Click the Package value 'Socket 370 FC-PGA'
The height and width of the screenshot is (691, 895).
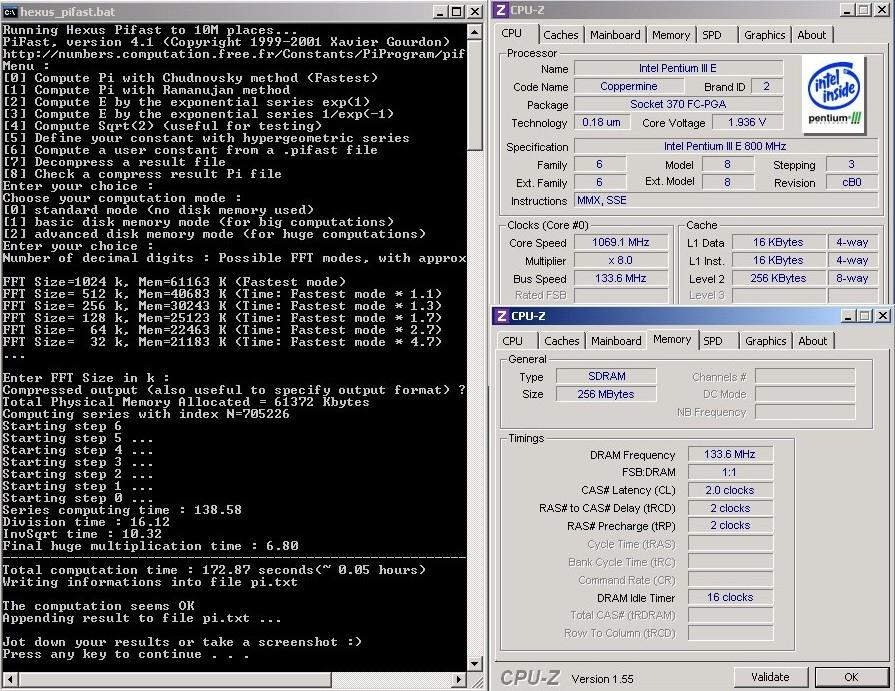678,104
